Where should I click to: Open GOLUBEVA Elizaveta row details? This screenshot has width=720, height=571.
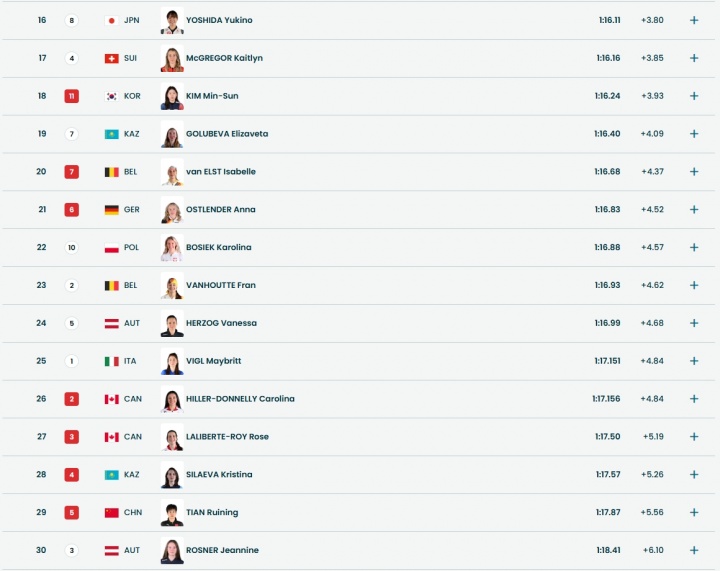click(694, 134)
